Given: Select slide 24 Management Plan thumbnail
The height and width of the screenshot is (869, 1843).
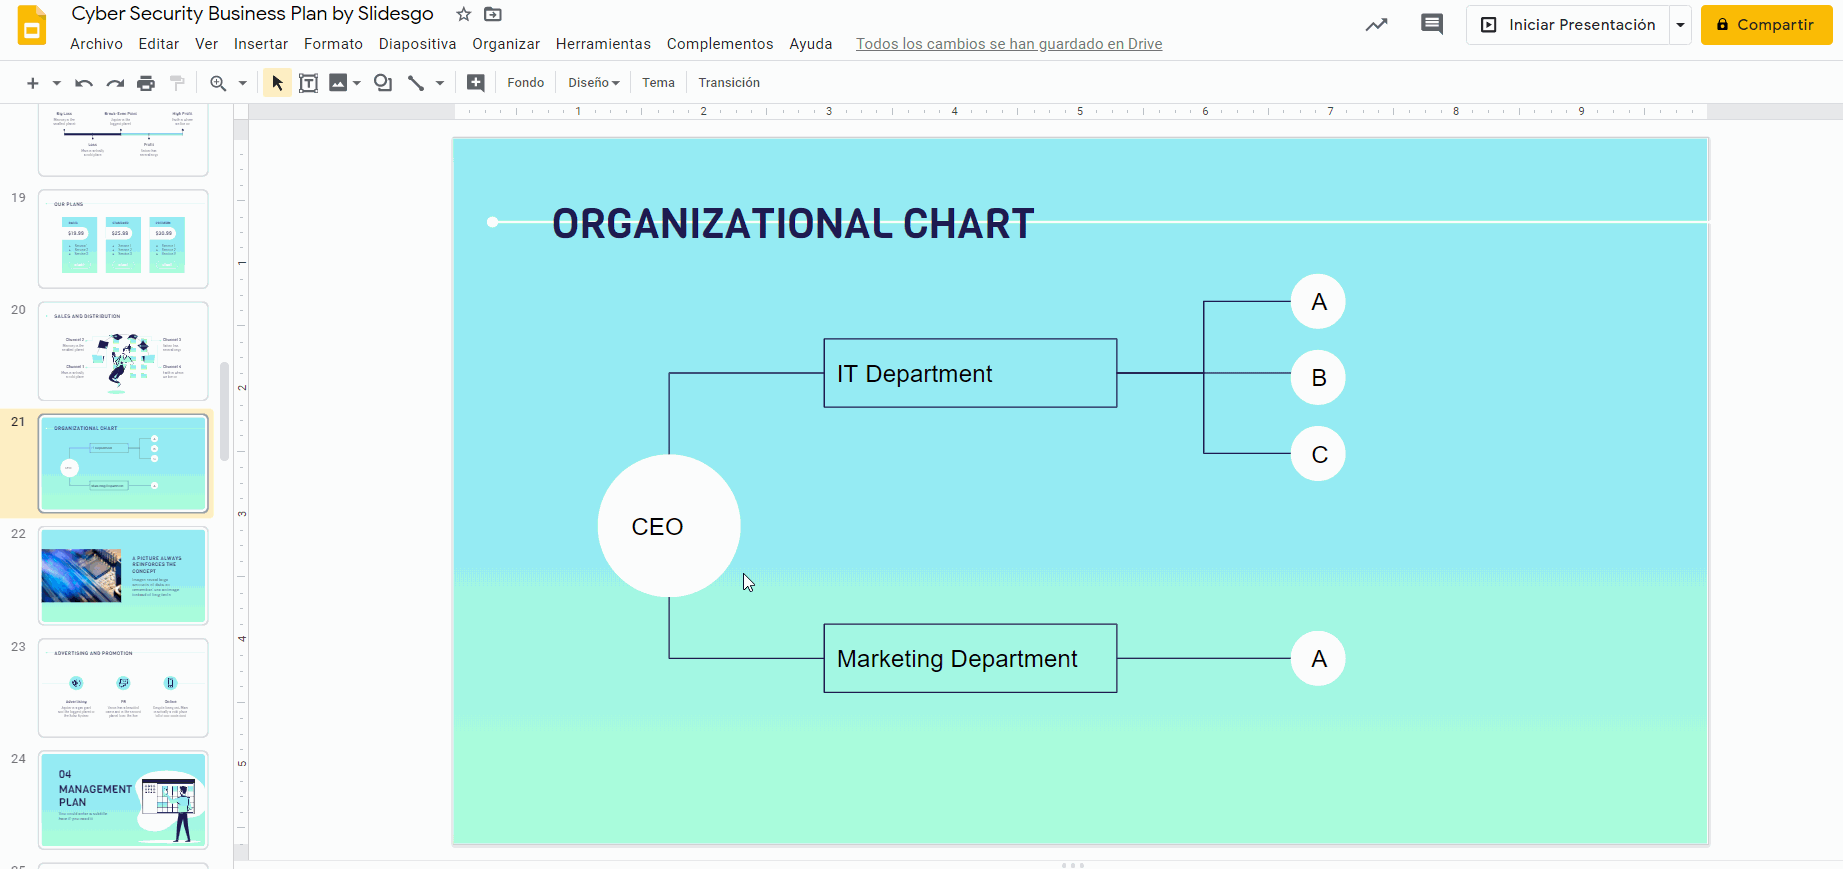Looking at the screenshot, I should click(x=123, y=800).
